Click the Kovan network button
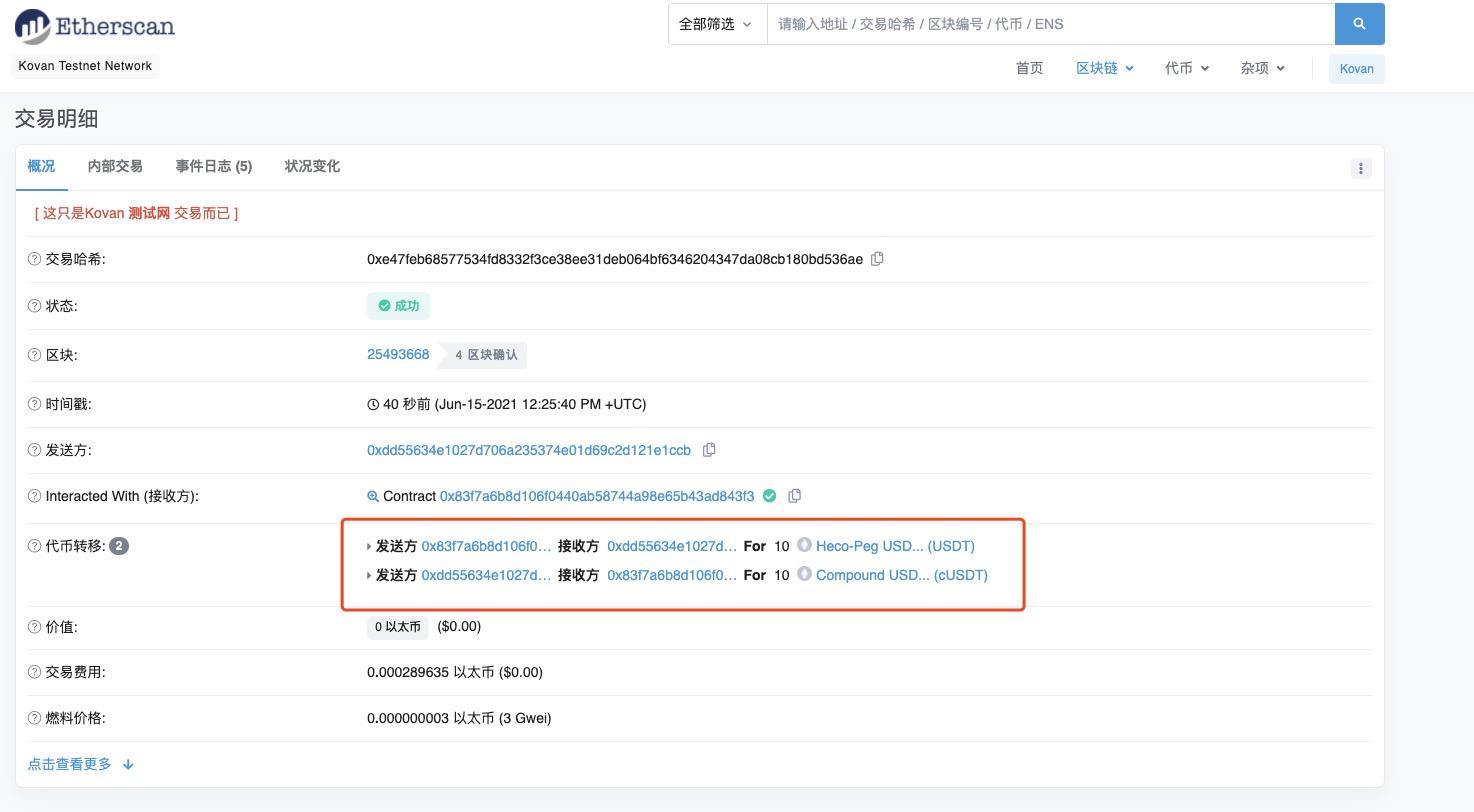1474x812 pixels. [x=1356, y=69]
